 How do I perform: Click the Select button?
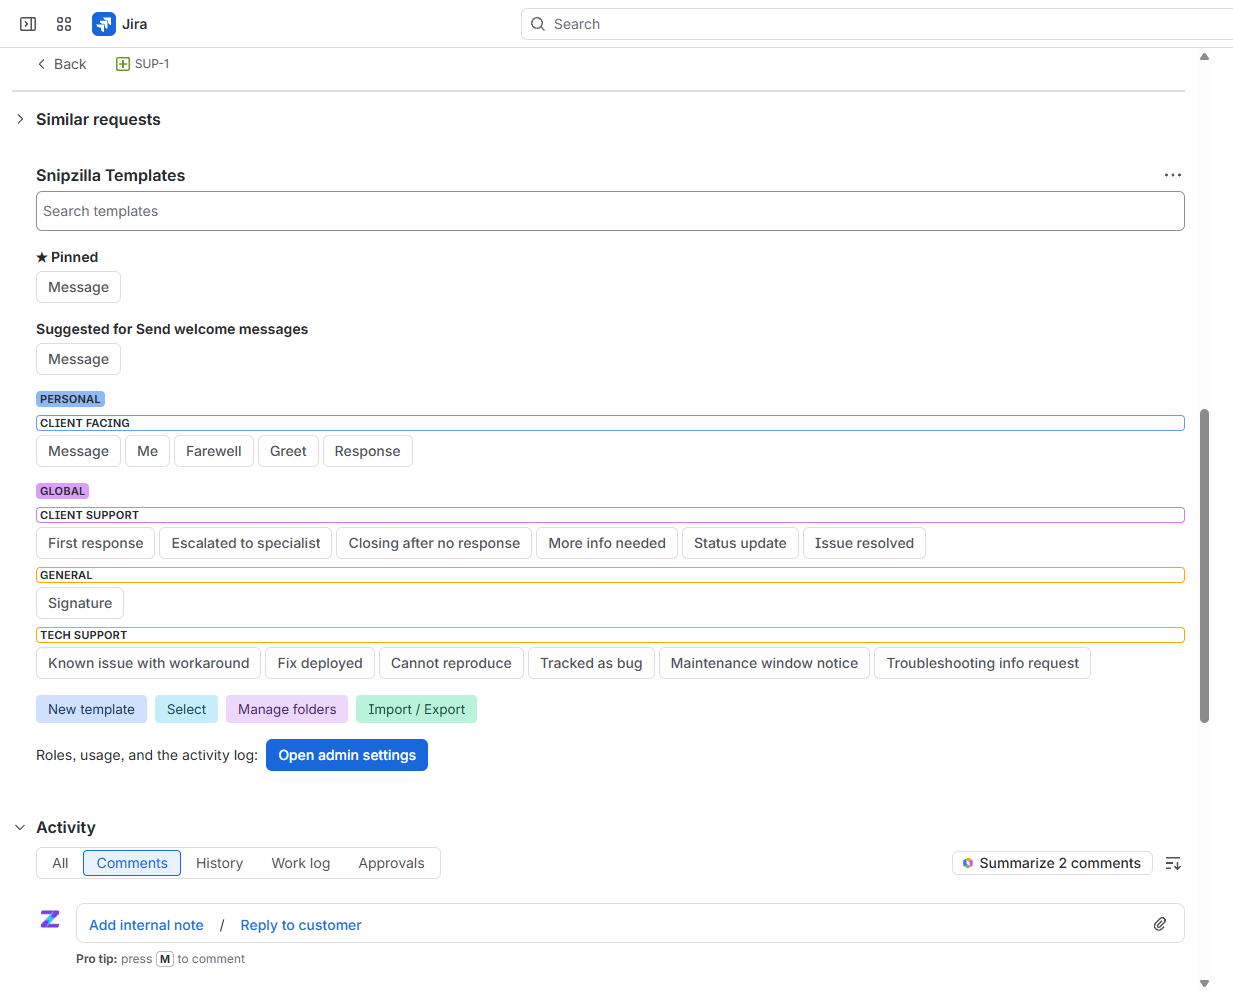(x=186, y=709)
